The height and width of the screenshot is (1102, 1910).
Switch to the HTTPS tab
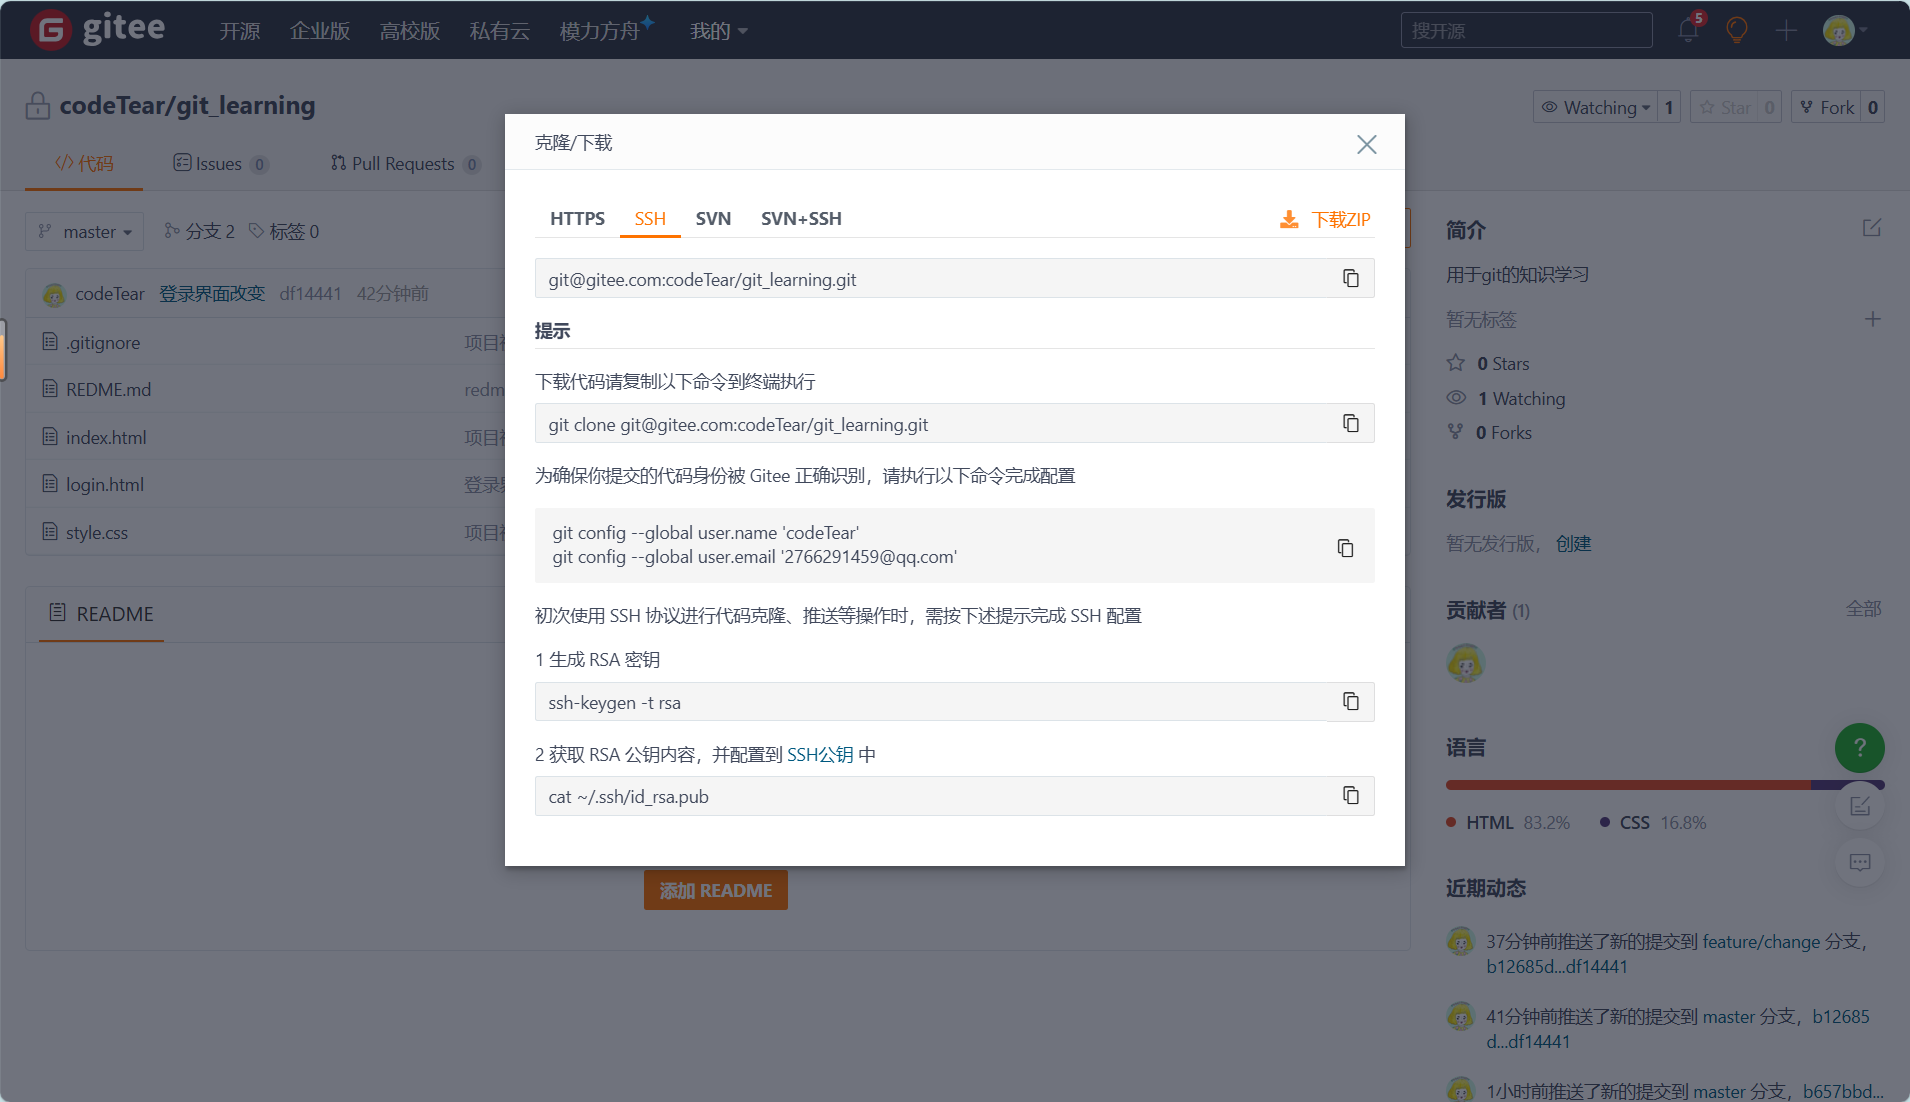[x=577, y=218]
